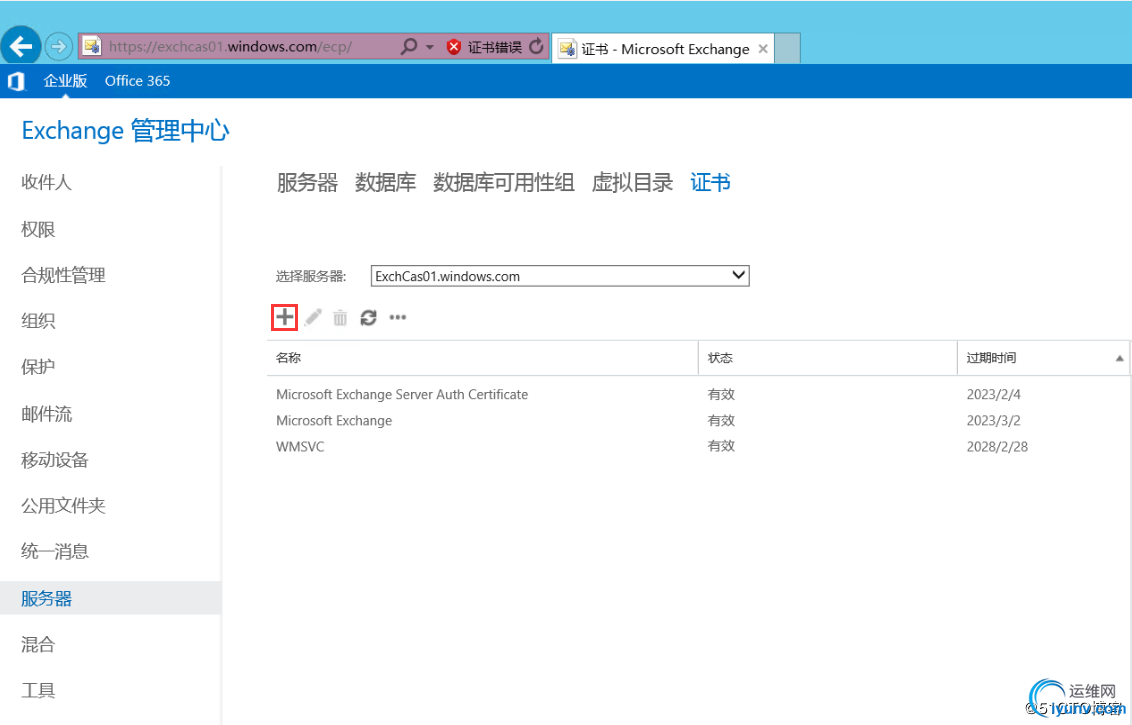Sort by the 过期时间 column header
Image resolution: width=1132 pixels, height=725 pixels.
[1044, 358]
